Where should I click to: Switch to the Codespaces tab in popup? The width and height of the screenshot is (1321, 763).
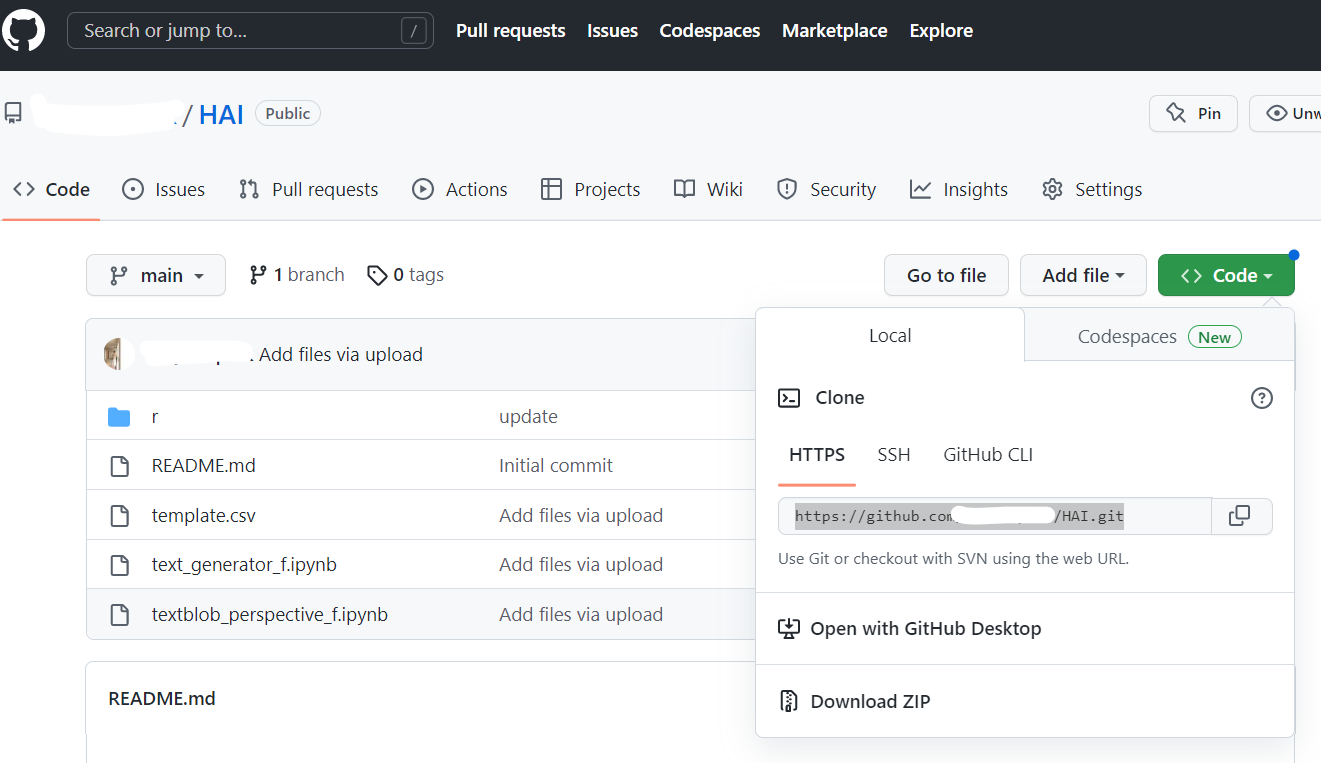click(1159, 337)
